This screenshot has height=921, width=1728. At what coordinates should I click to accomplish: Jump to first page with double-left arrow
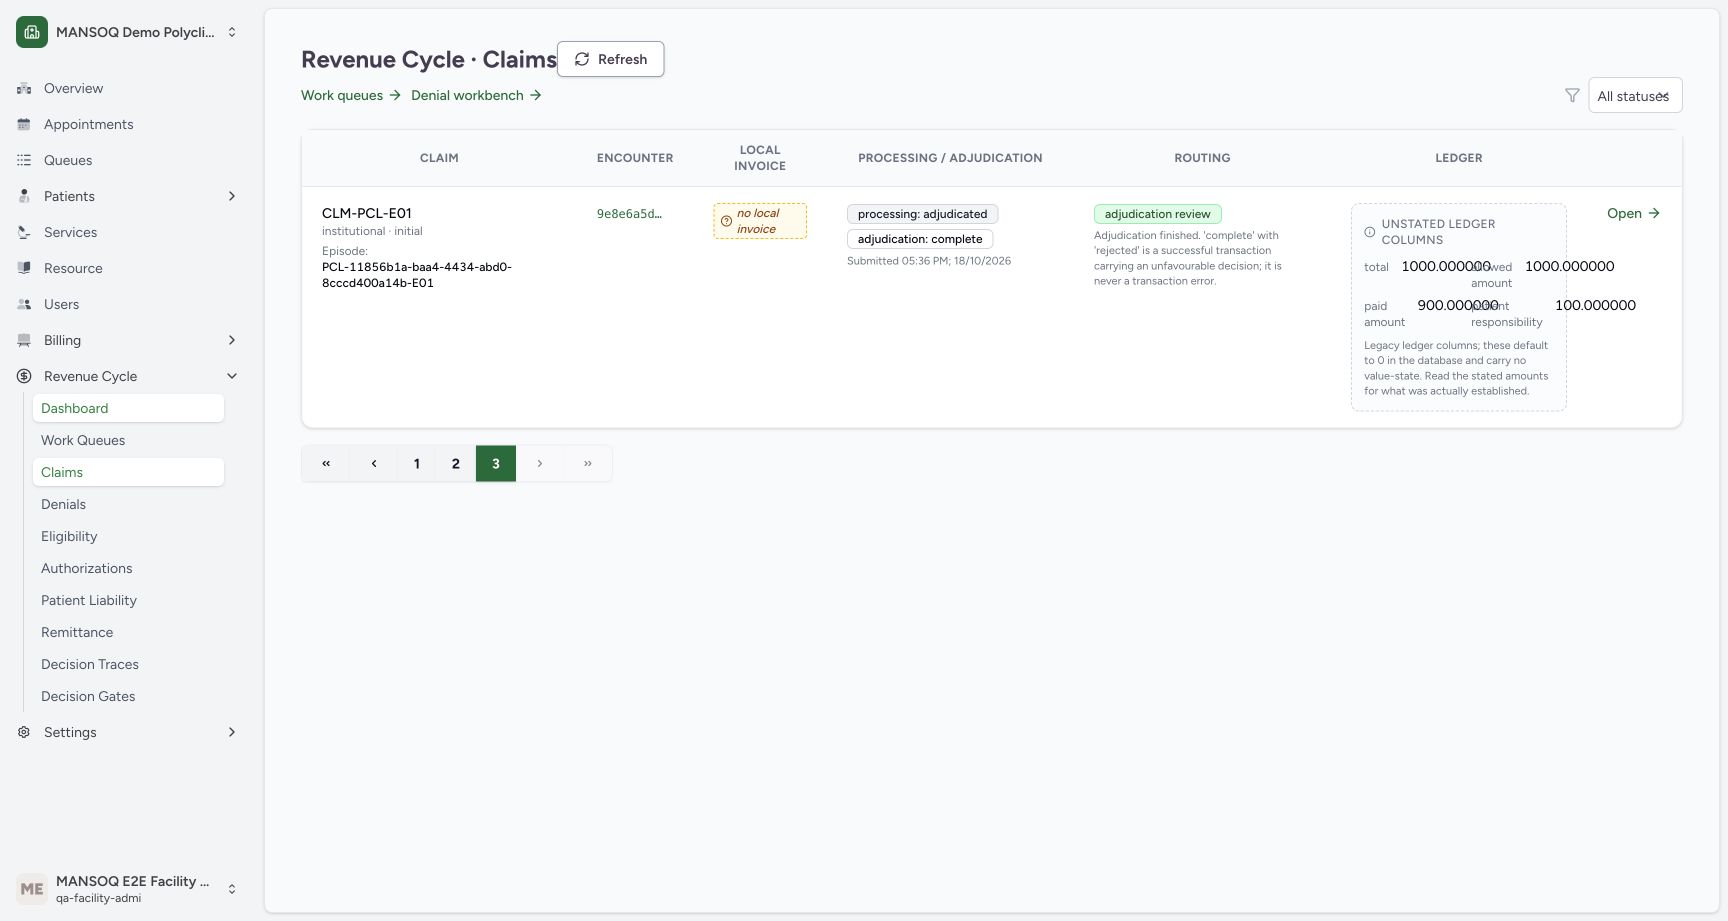click(x=326, y=463)
